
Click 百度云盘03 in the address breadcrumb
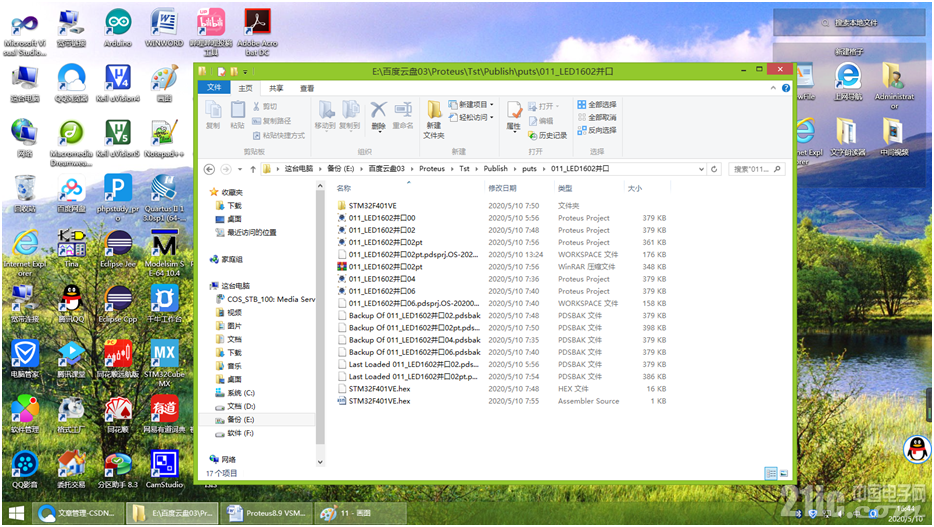coord(386,169)
